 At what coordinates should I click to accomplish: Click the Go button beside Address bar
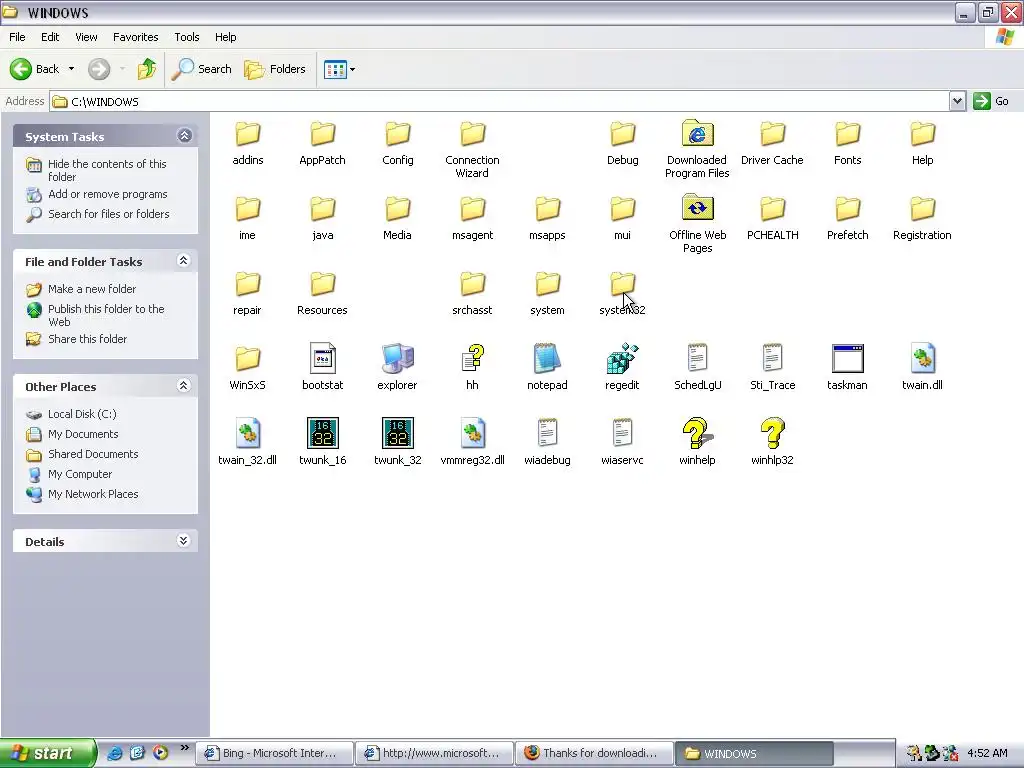[991, 101]
